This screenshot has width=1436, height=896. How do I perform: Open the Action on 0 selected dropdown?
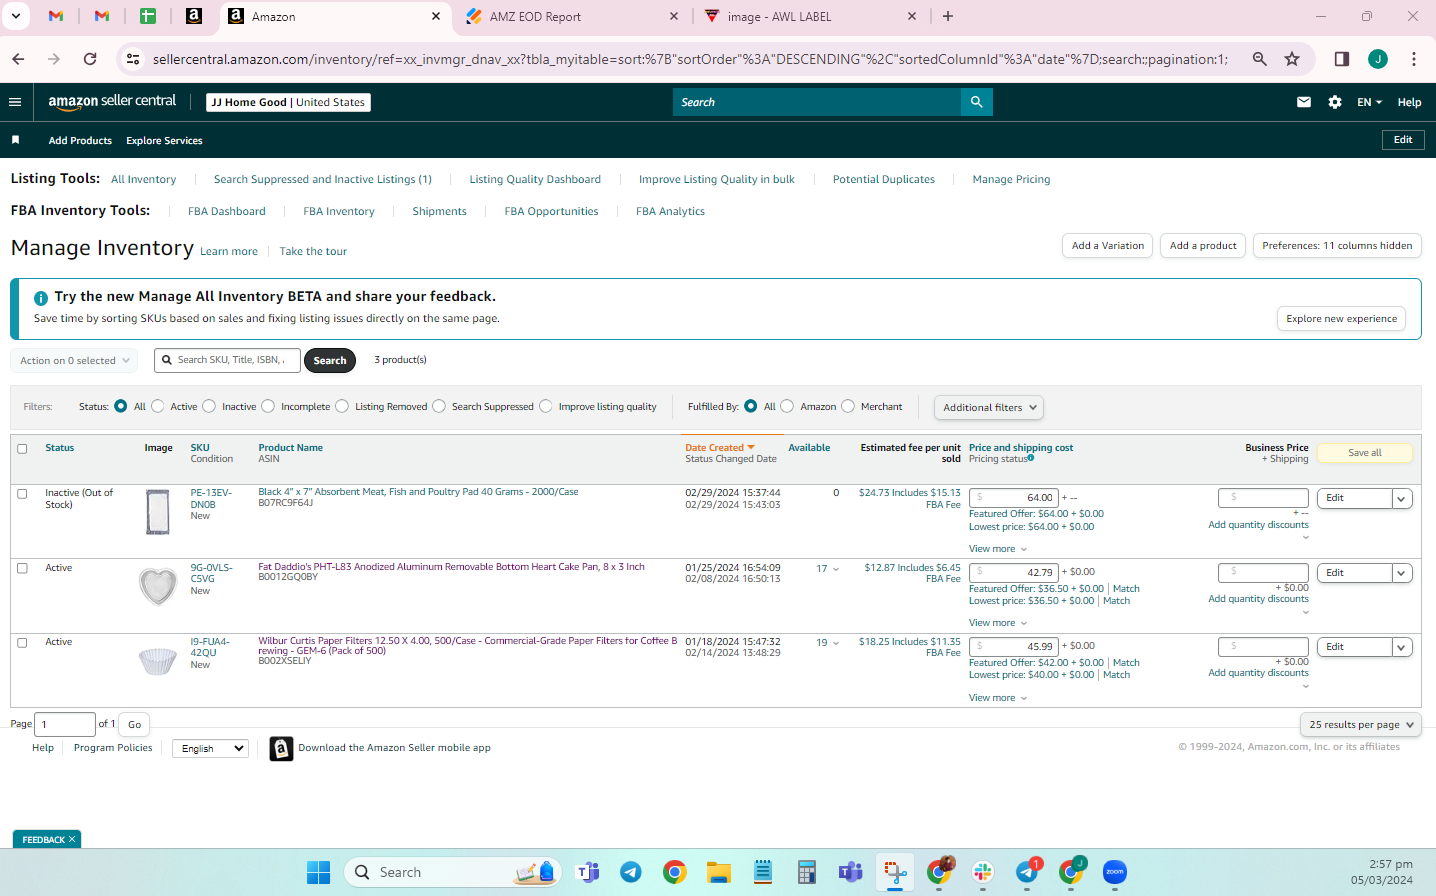click(x=75, y=361)
